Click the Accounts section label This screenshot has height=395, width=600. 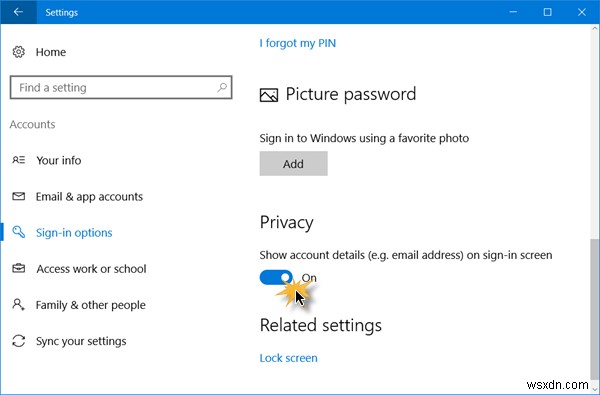click(33, 124)
